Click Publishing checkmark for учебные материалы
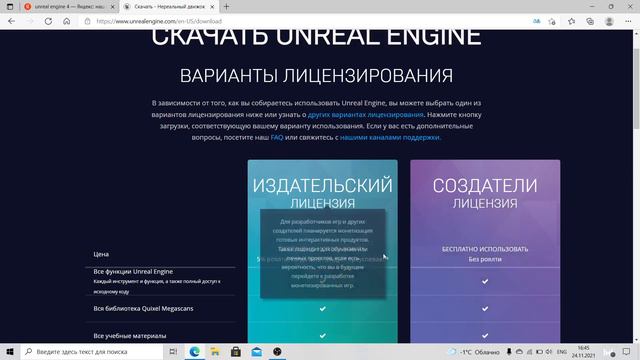The image size is (640, 360). point(322,336)
